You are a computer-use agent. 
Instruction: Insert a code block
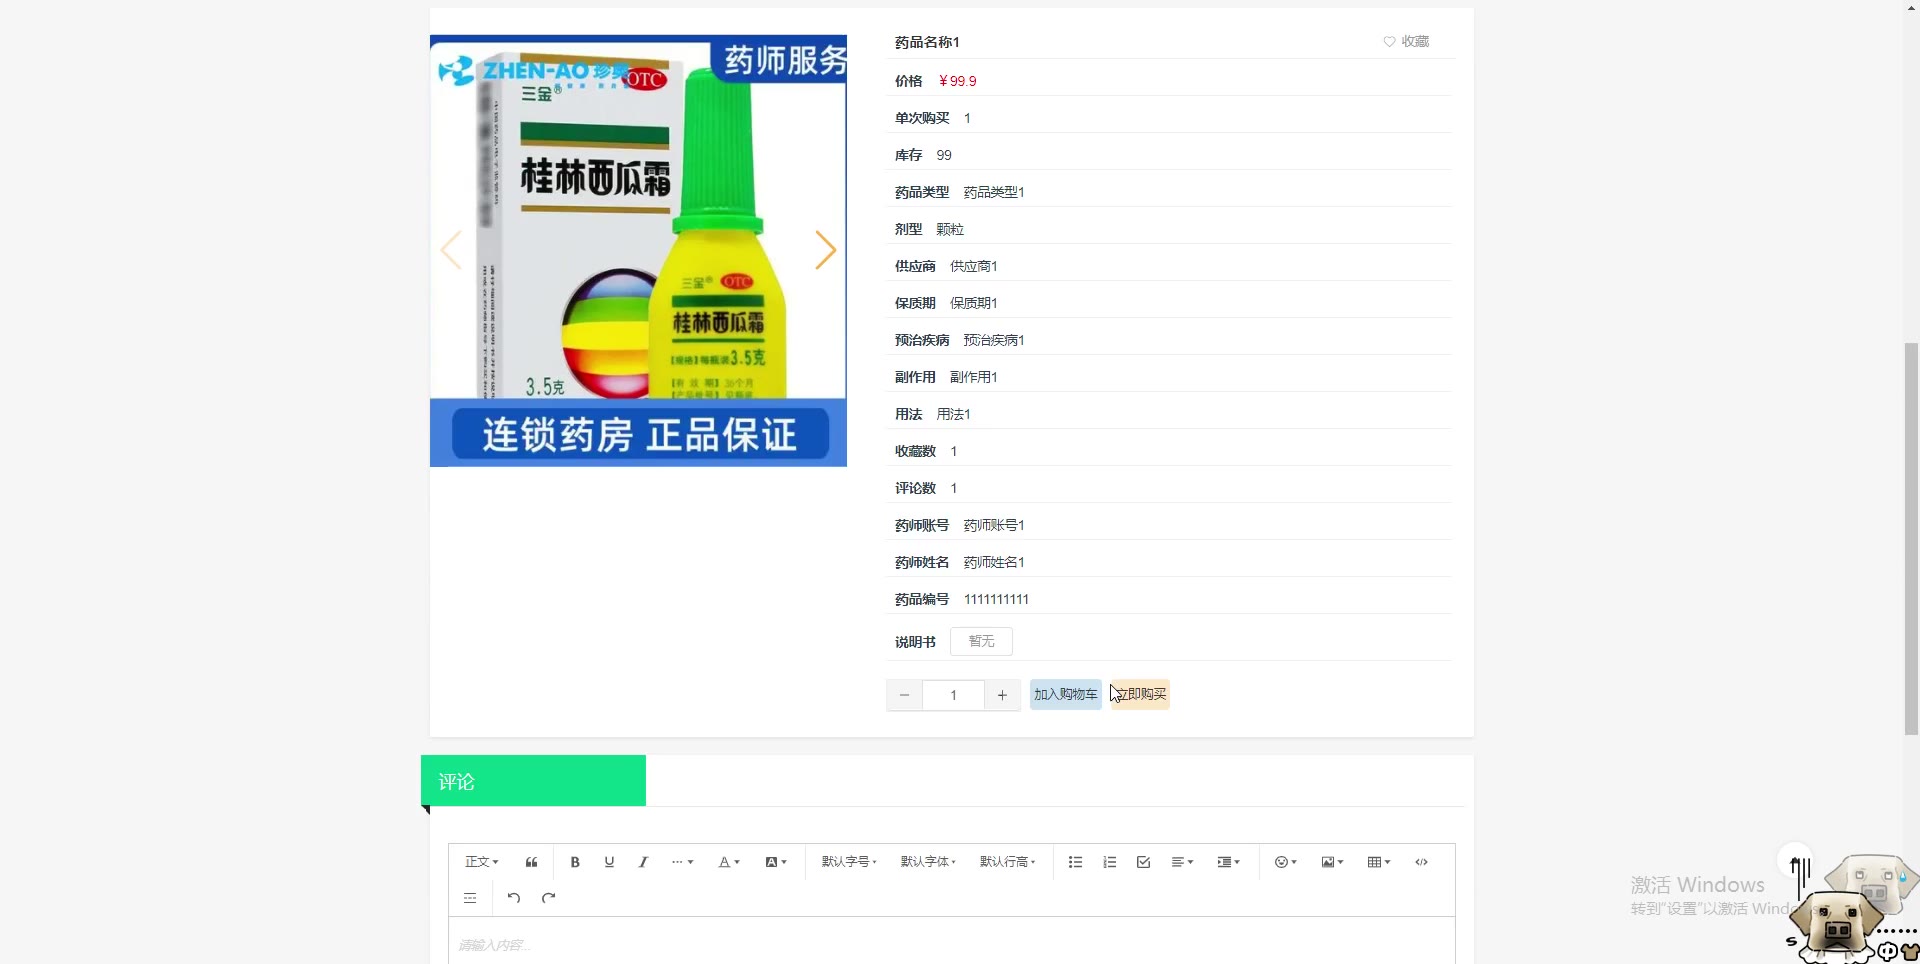pos(1421,862)
